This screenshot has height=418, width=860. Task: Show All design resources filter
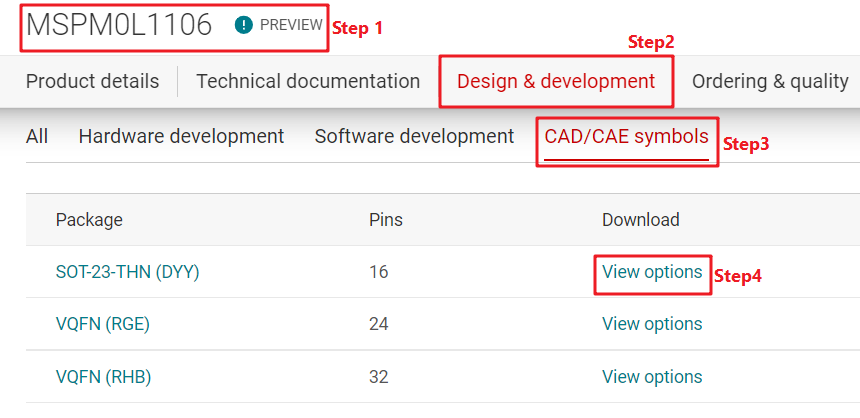pyautogui.click(x=37, y=136)
